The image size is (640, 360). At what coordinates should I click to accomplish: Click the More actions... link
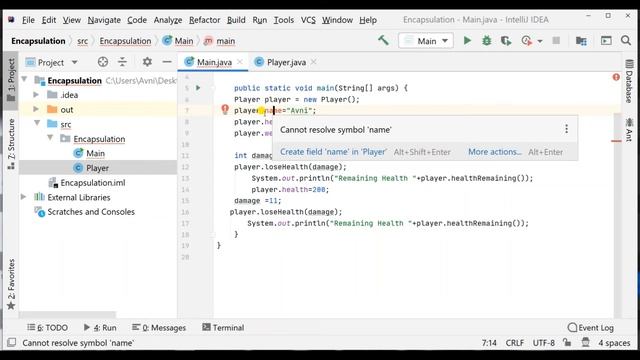pos(495,152)
